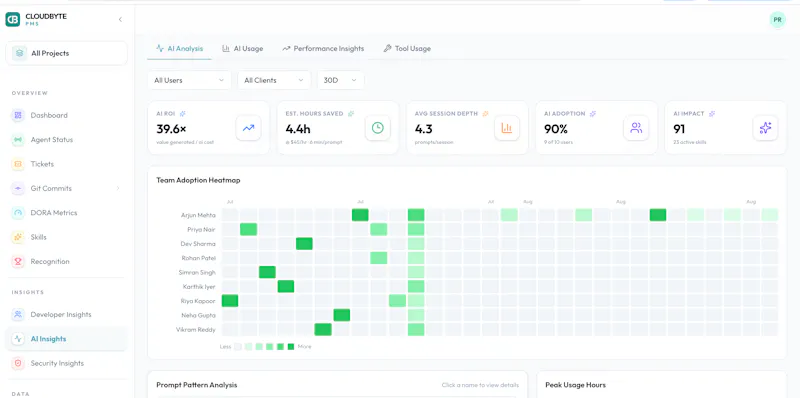Click the AI Adoption users icon
The height and width of the screenshot is (398, 800).
(636, 128)
